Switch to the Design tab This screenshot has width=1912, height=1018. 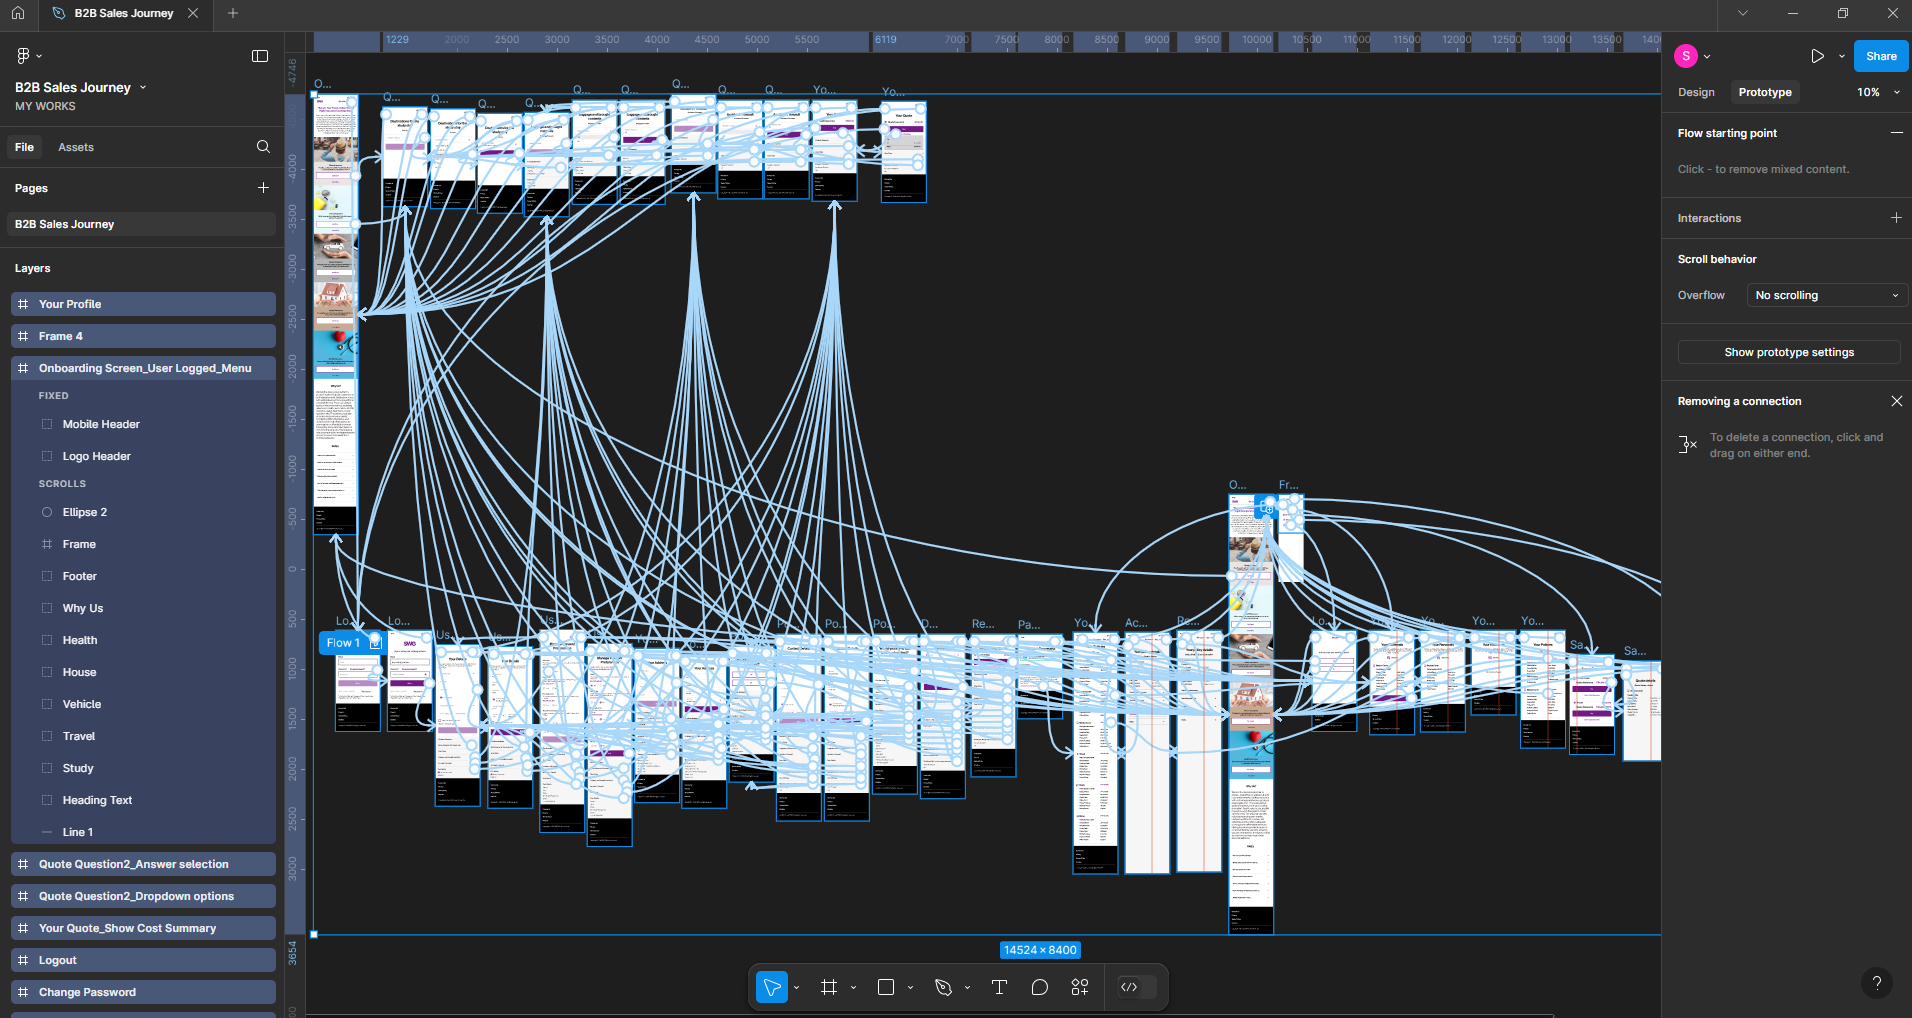click(x=1696, y=92)
